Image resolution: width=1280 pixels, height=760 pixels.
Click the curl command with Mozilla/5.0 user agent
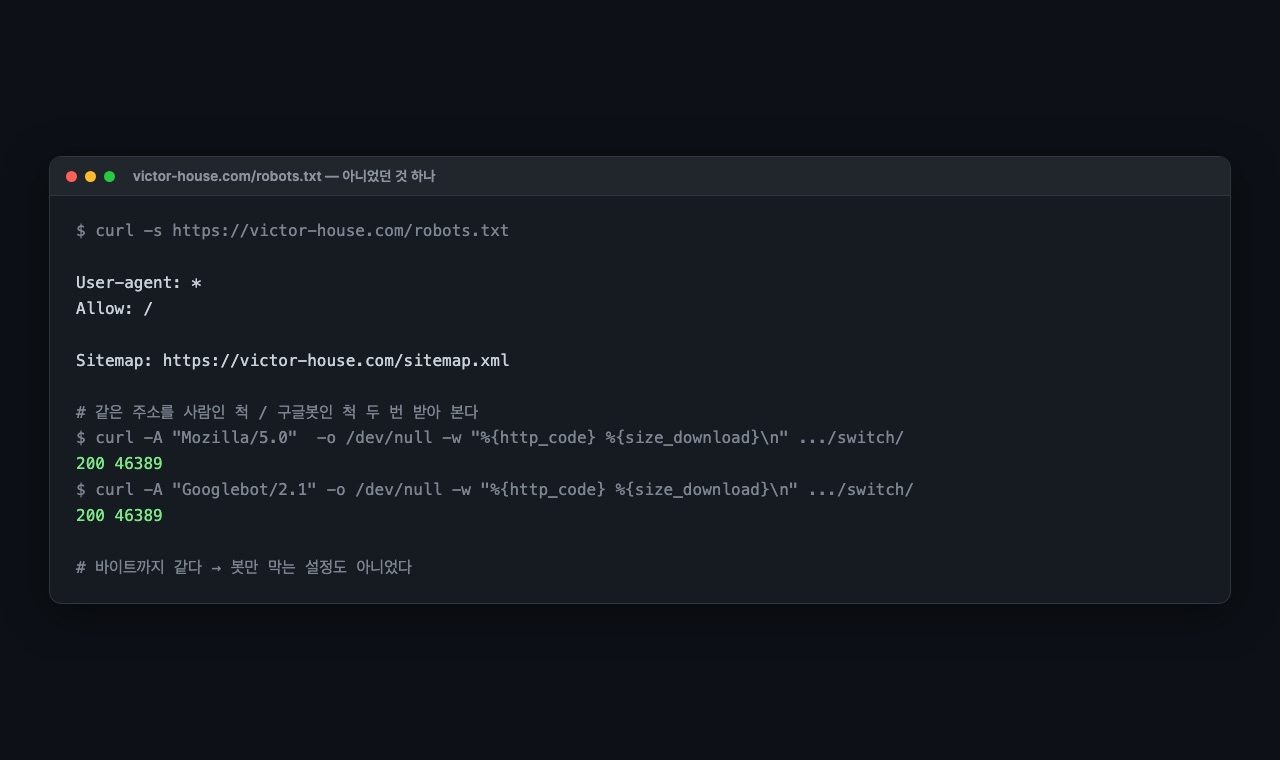490,438
